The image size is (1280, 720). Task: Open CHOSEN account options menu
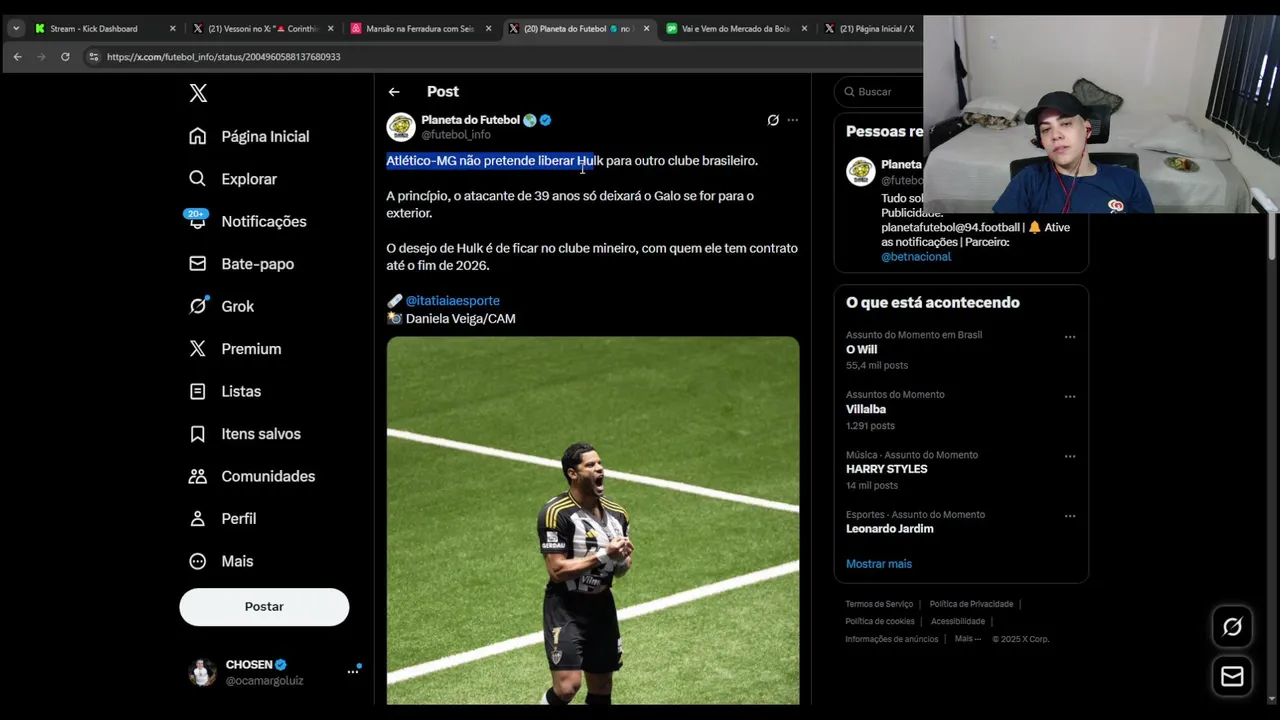353,672
